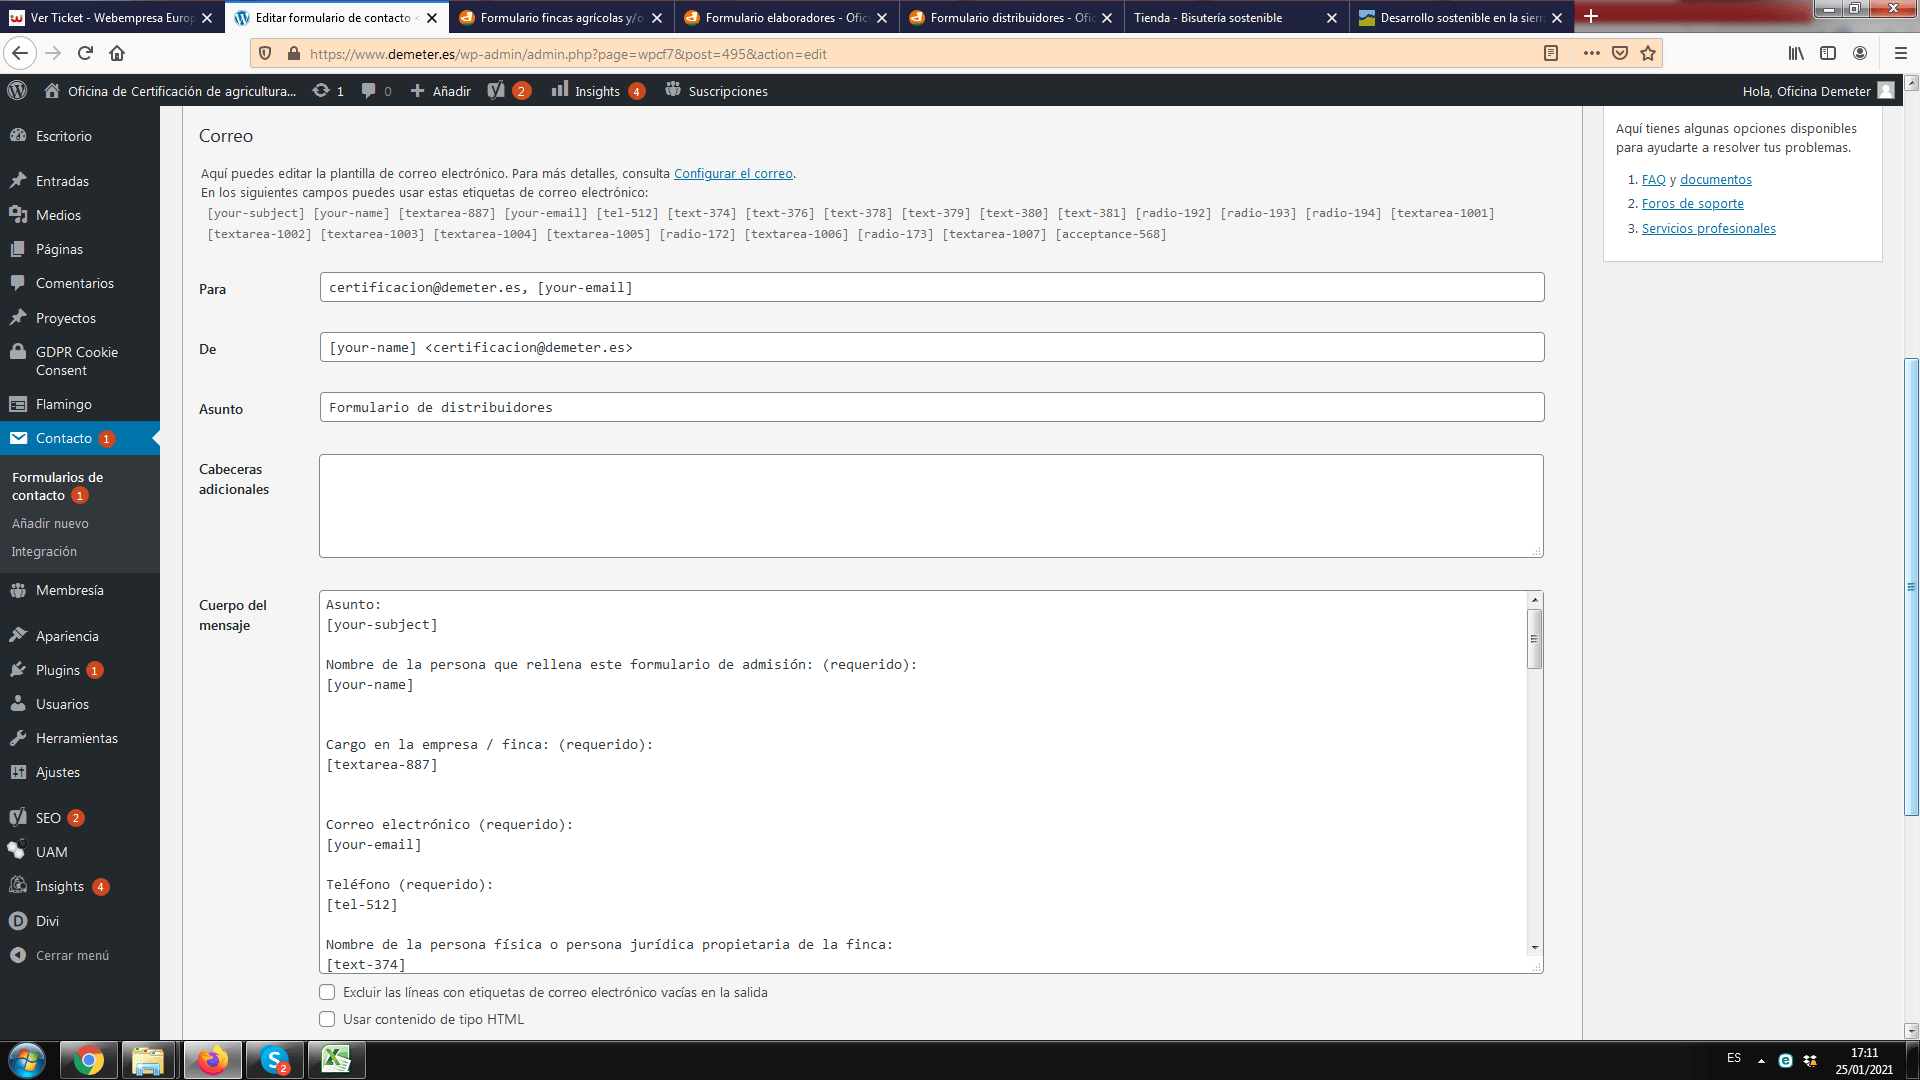Click the Para email field
Viewport: 1920px width, 1080px height.
[932, 287]
